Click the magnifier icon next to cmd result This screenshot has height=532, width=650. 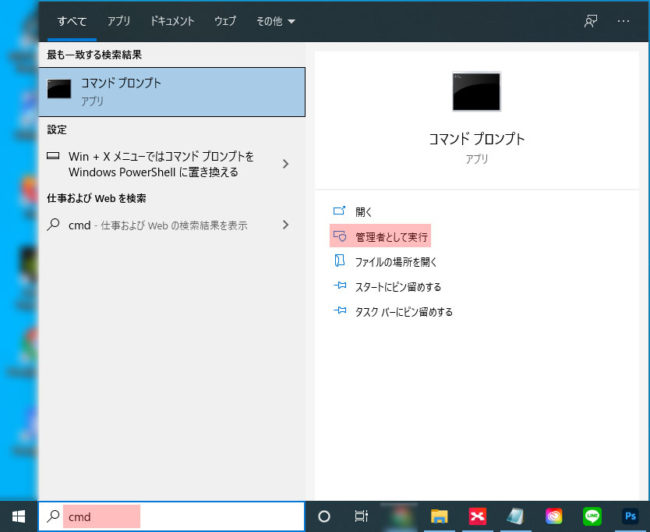click(53, 225)
